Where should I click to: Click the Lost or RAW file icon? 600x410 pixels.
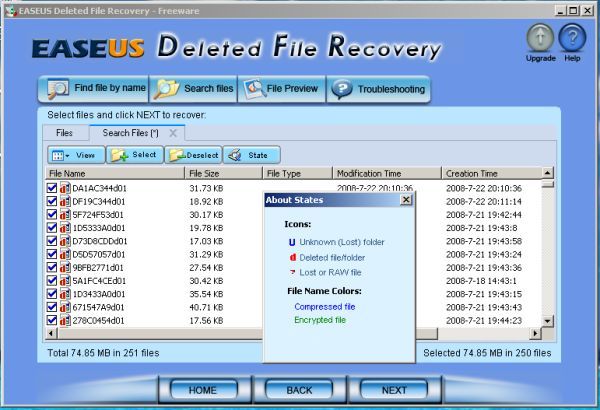[293, 272]
